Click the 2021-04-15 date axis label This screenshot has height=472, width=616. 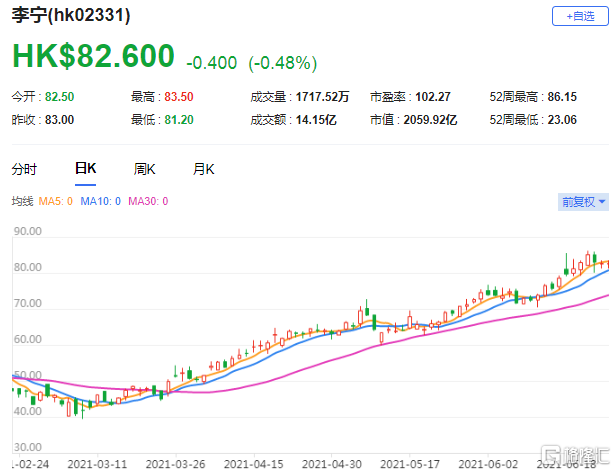(253, 464)
